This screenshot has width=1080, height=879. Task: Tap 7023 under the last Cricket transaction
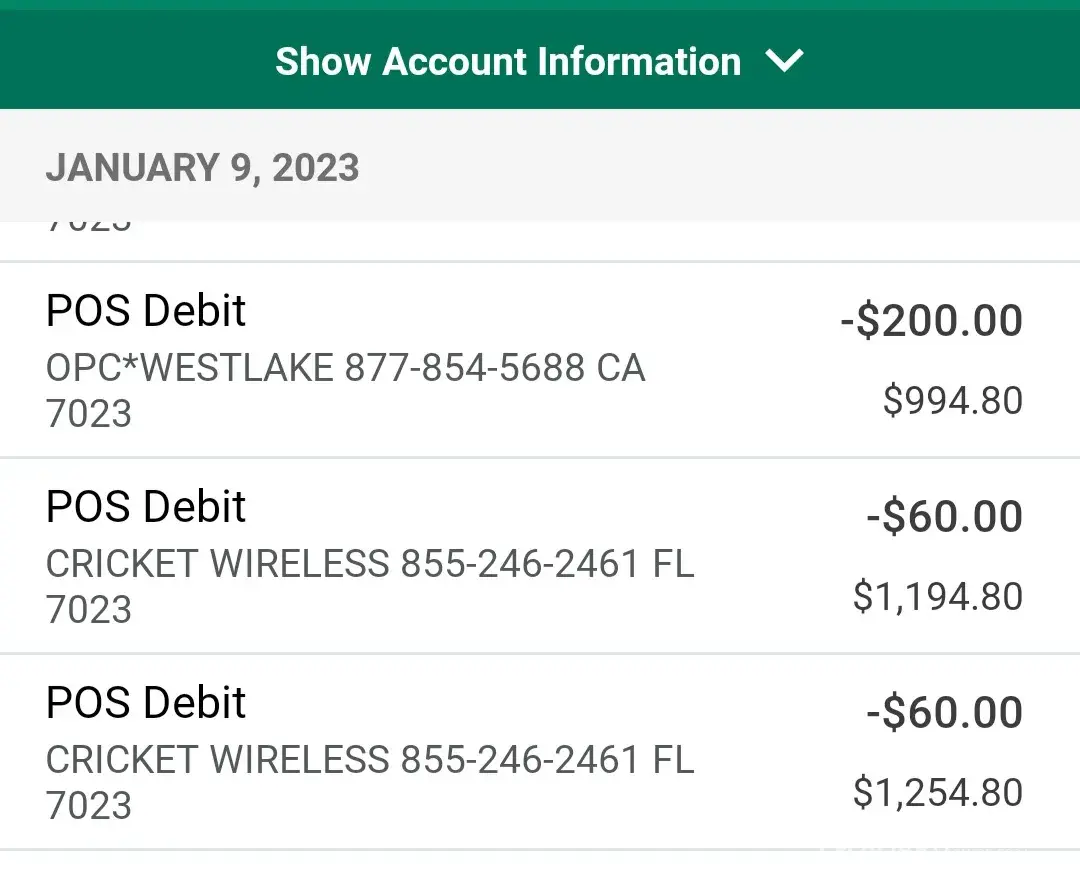pos(89,805)
